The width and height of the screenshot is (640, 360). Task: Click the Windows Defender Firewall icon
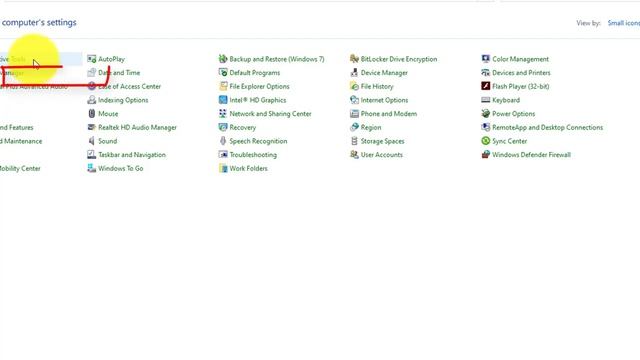[x=486, y=155]
